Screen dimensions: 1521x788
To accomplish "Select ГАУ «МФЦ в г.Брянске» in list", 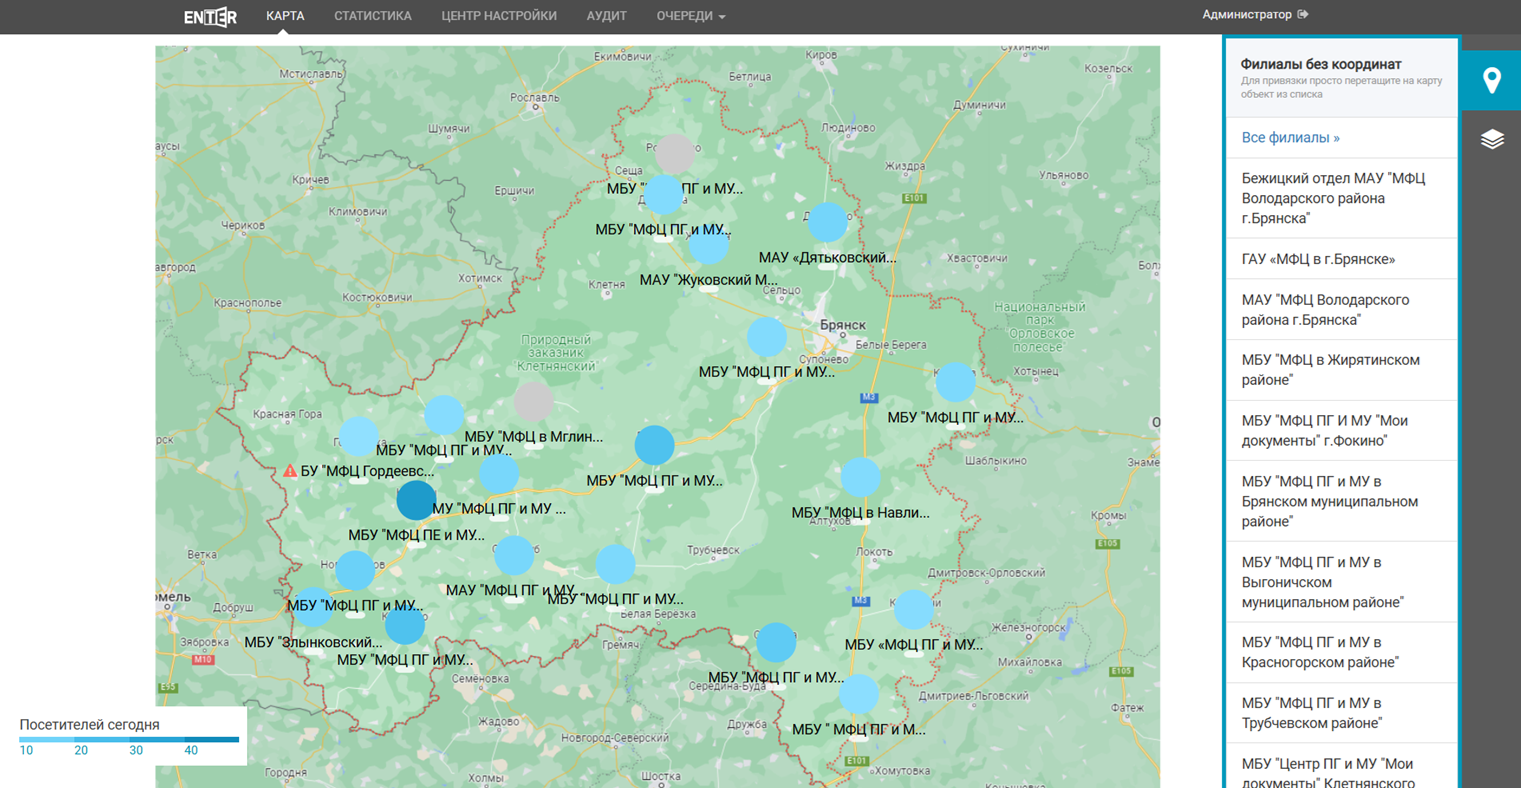I will tap(1341, 259).
